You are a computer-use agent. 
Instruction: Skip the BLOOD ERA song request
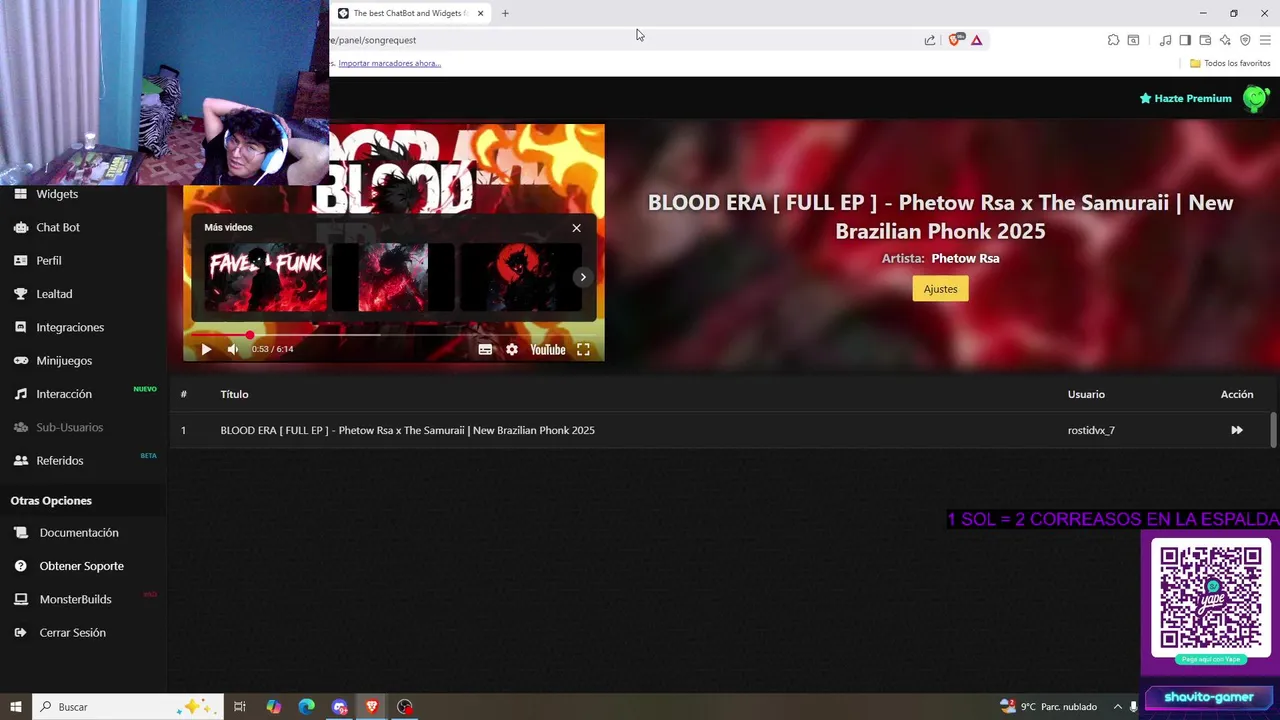pyautogui.click(x=1237, y=430)
